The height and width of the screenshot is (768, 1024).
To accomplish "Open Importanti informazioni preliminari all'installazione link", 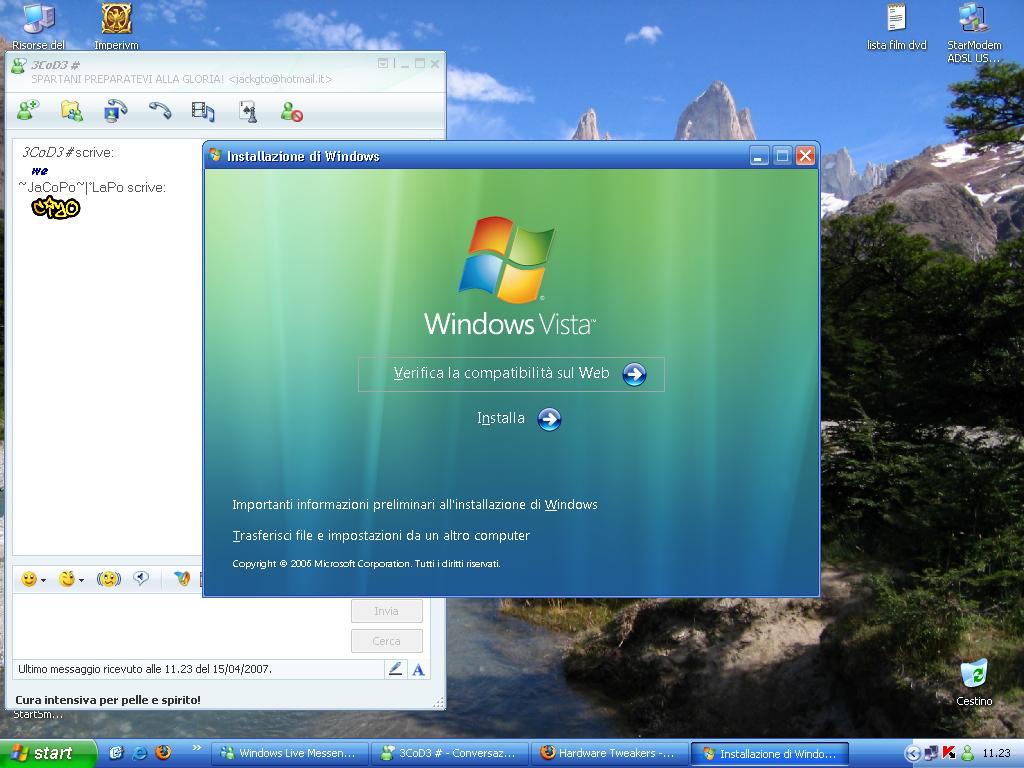I will pos(415,504).
